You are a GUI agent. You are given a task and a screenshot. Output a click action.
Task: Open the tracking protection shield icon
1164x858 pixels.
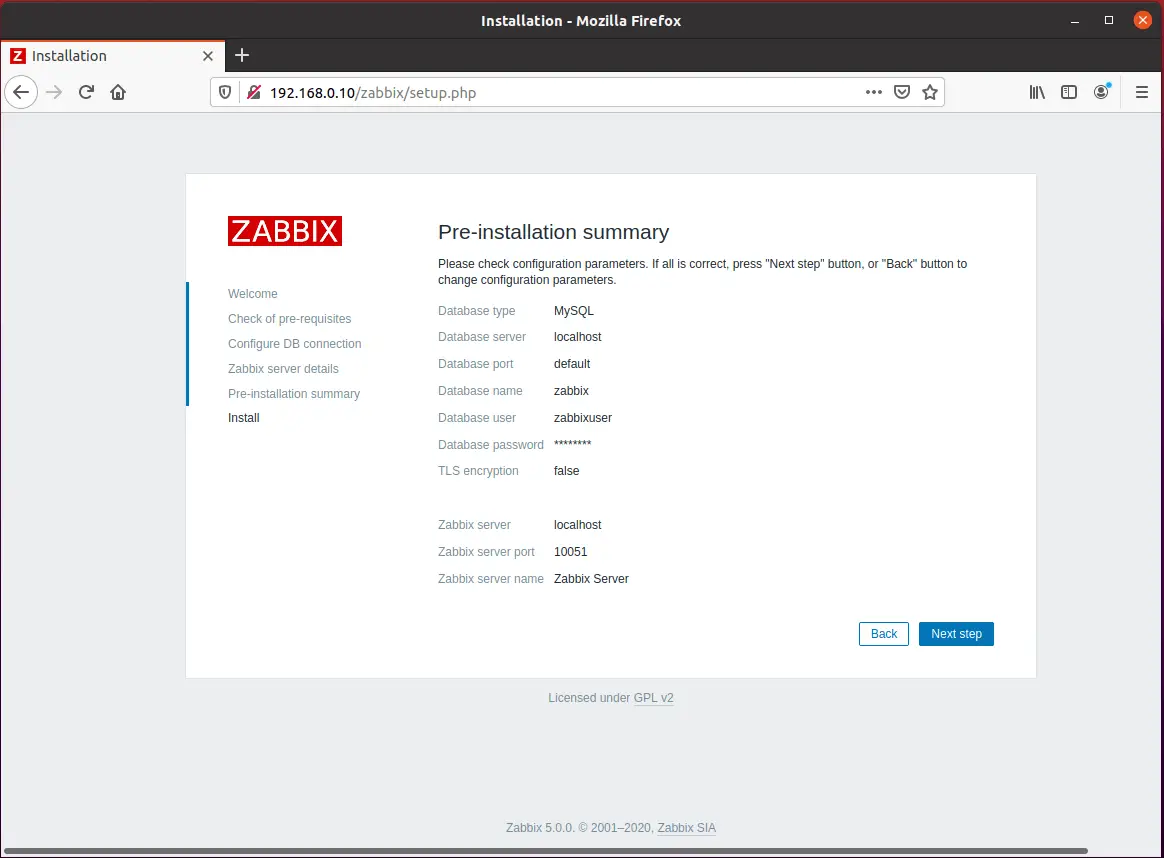pos(225,93)
